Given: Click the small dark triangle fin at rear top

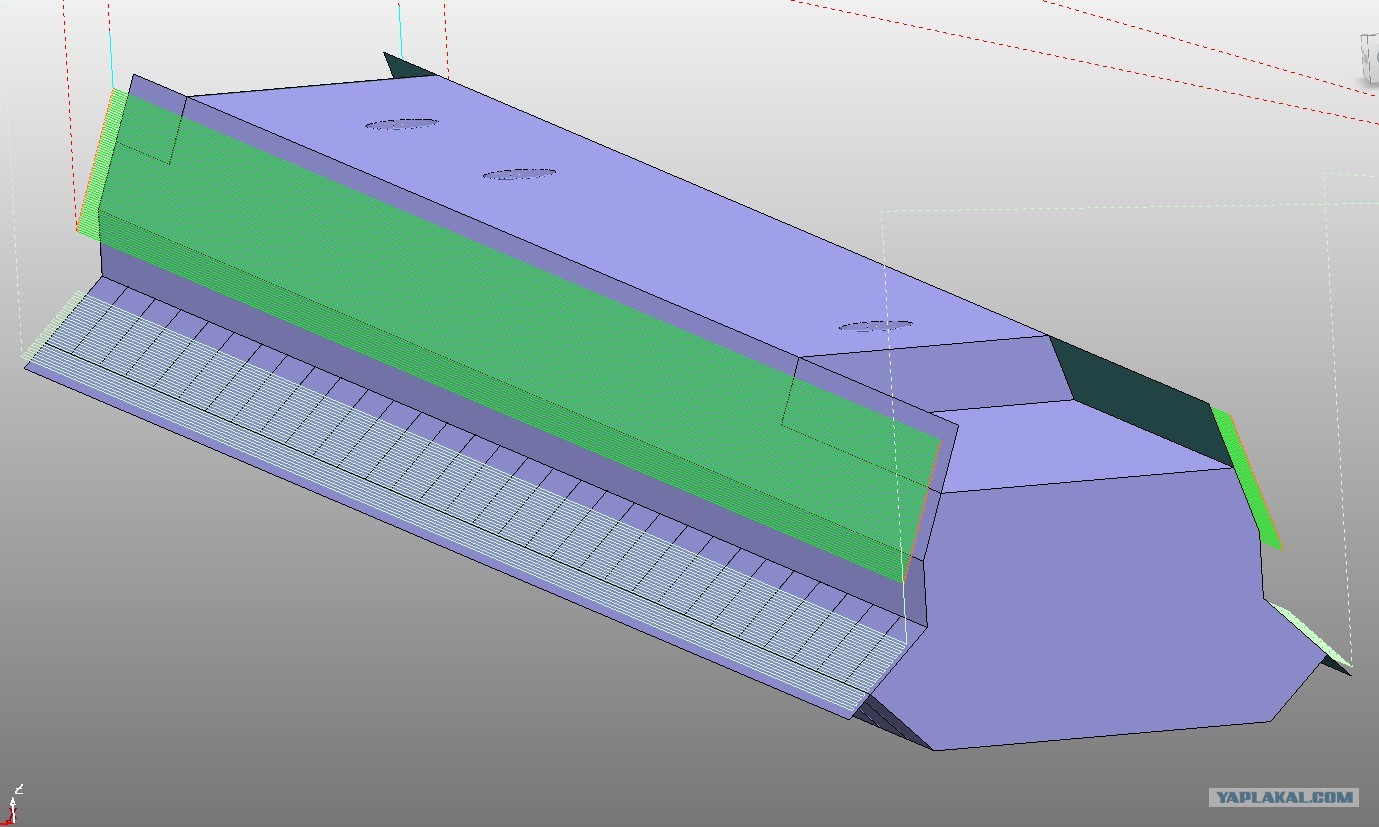Looking at the screenshot, I should 407,66.
